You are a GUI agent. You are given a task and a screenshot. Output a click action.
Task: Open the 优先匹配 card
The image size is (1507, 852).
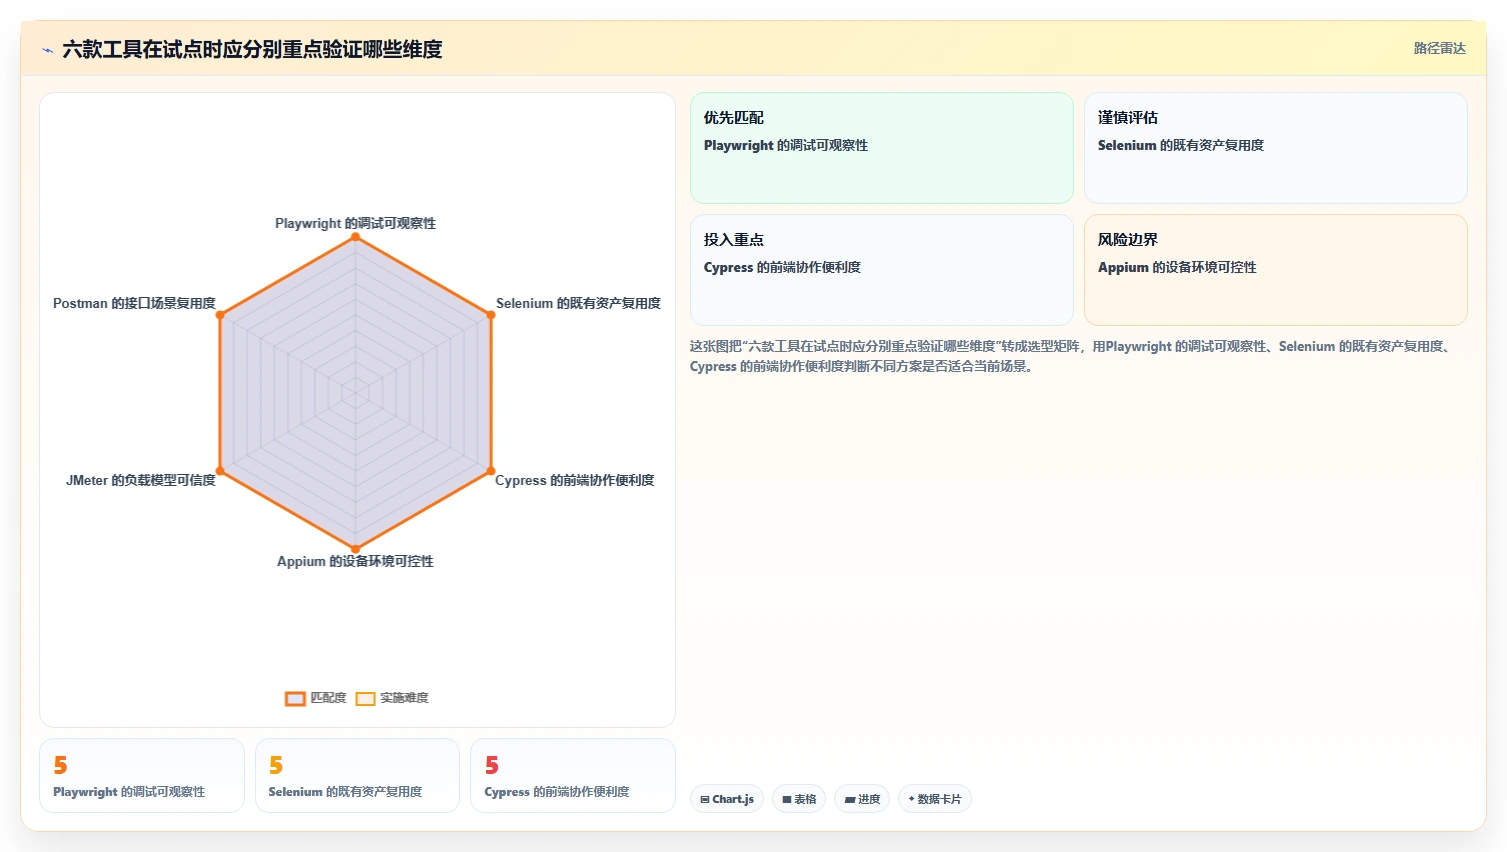click(x=881, y=148)
